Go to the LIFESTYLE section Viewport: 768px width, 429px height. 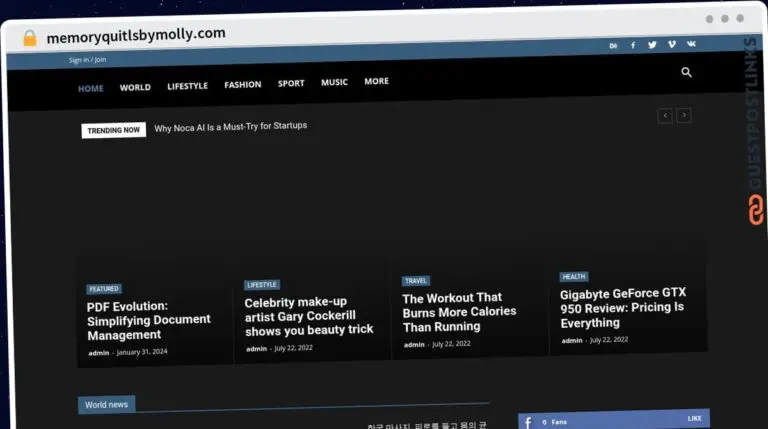[x=187, y=86]
